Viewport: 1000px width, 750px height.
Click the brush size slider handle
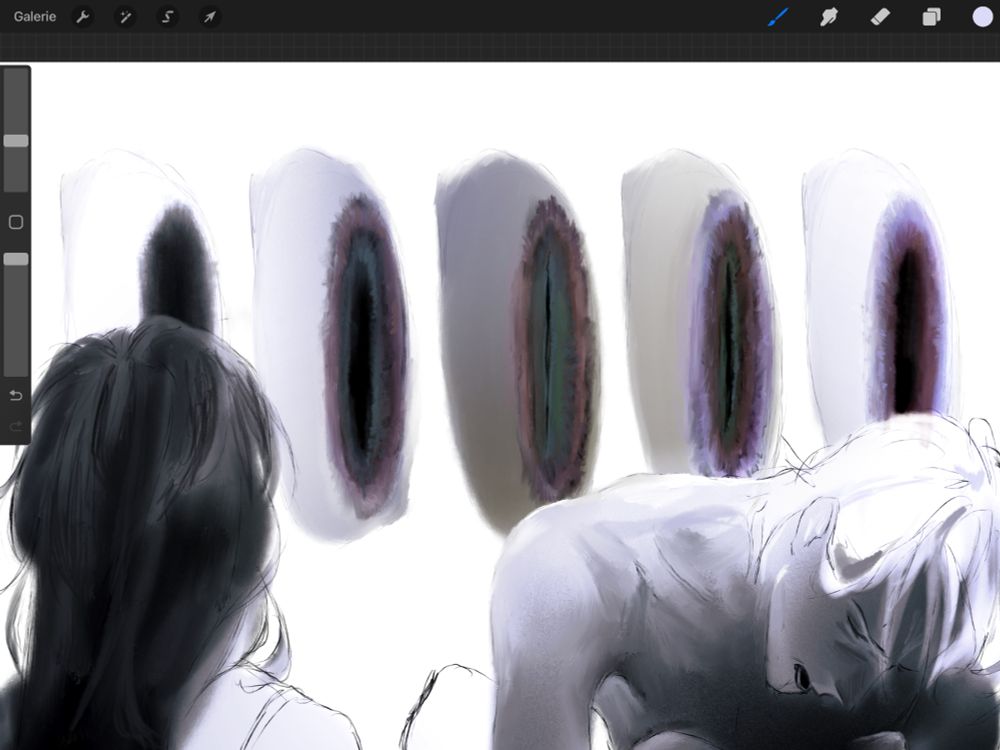pyautogui.click(x=16, y=141)
